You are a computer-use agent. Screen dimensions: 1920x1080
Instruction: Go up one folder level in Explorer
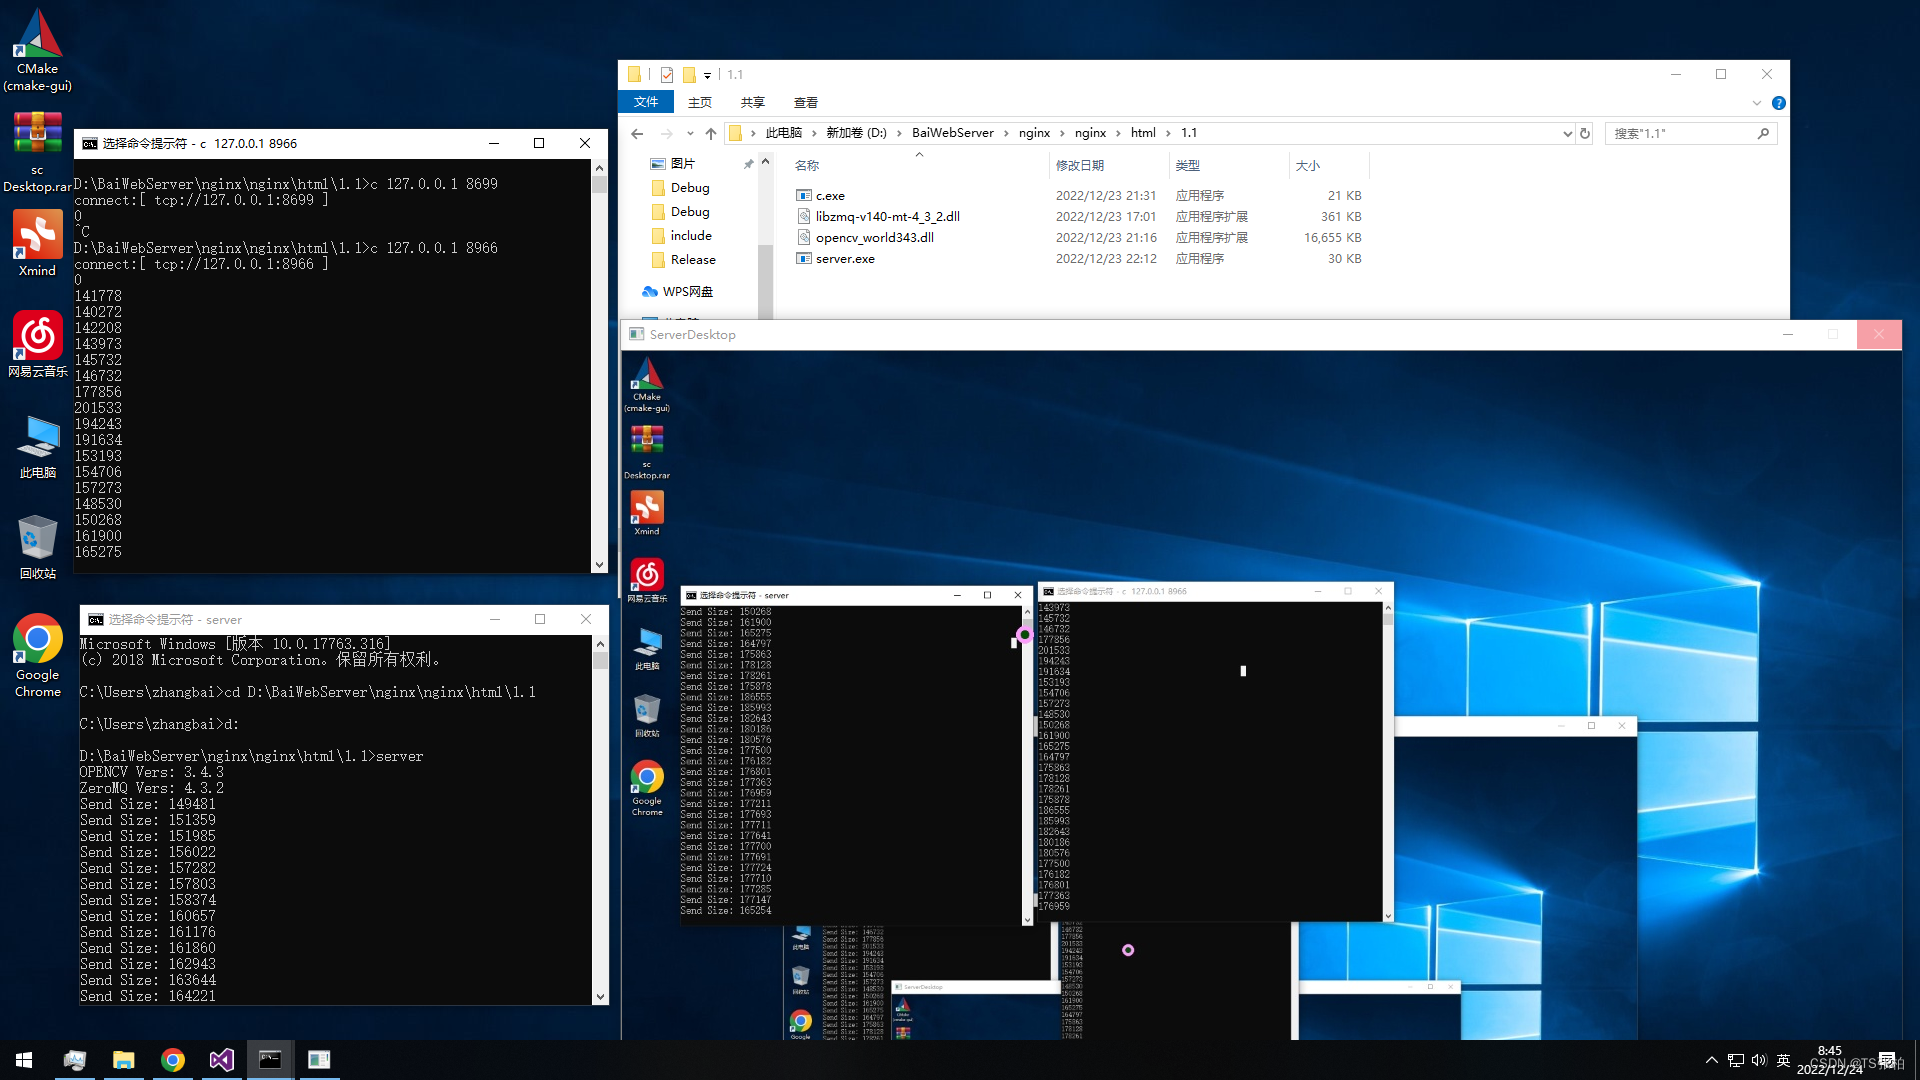coord(710,133)
